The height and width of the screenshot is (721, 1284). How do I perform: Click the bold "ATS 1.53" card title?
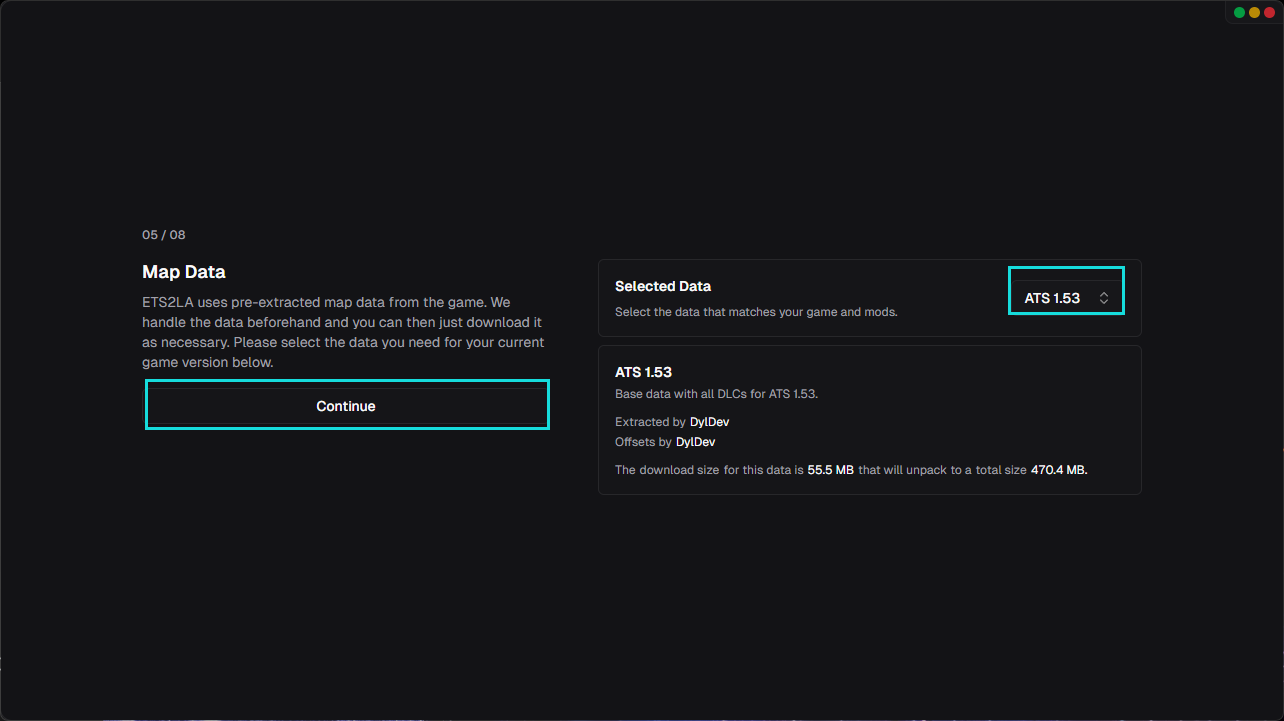(643, 372)
